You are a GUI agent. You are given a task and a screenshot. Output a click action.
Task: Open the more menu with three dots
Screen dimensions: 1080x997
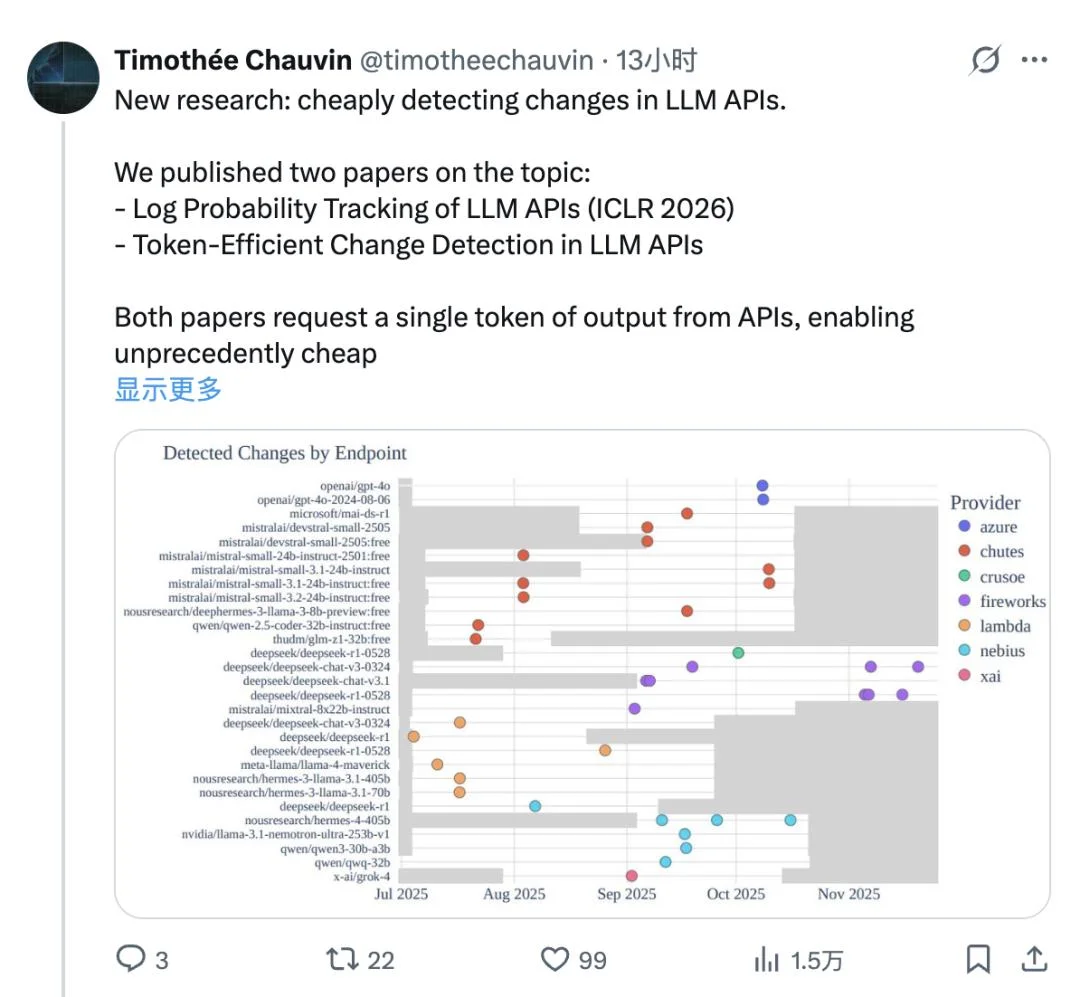tap(1035, 60)
